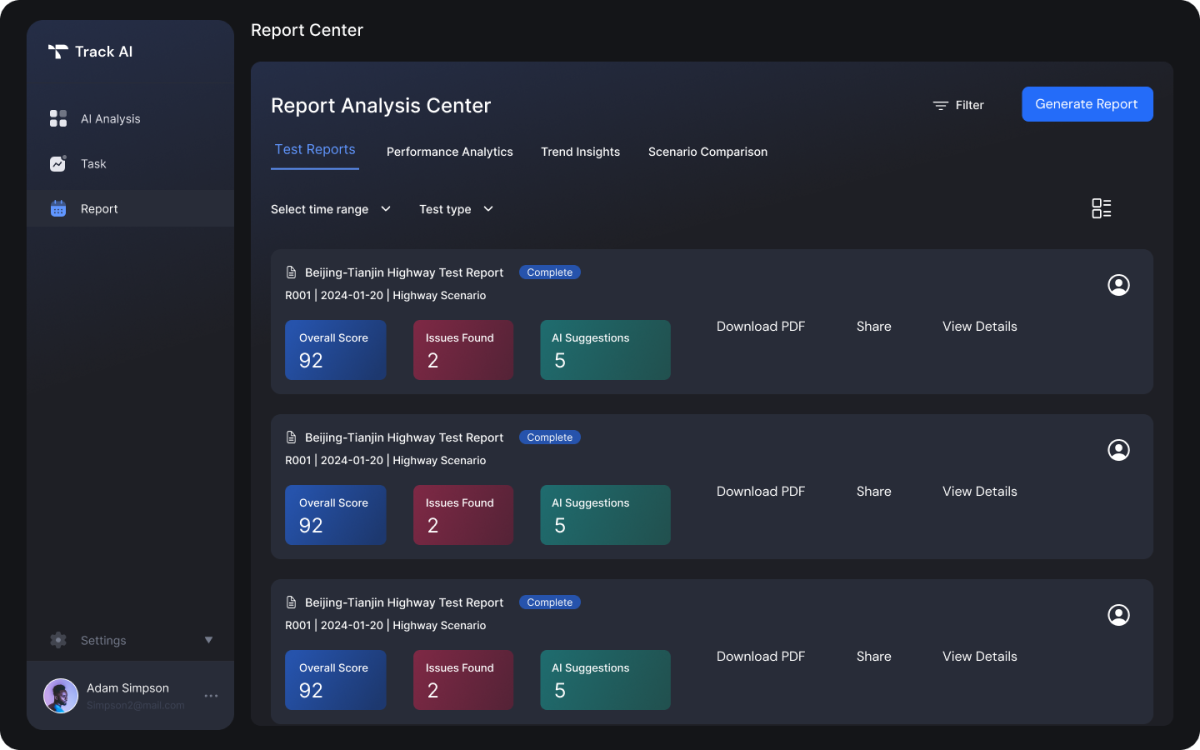This screenshot has height=750, width=1200.
Task: Select Report in the sidebar
Action: 130,209
